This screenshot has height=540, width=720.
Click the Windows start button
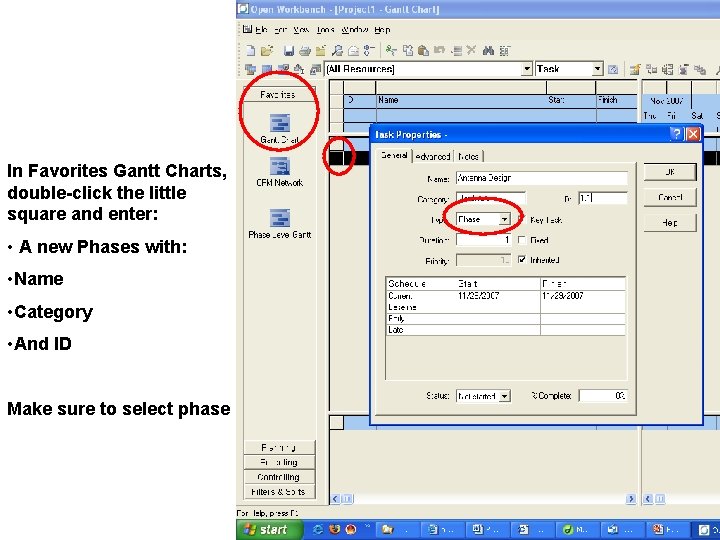269,529
